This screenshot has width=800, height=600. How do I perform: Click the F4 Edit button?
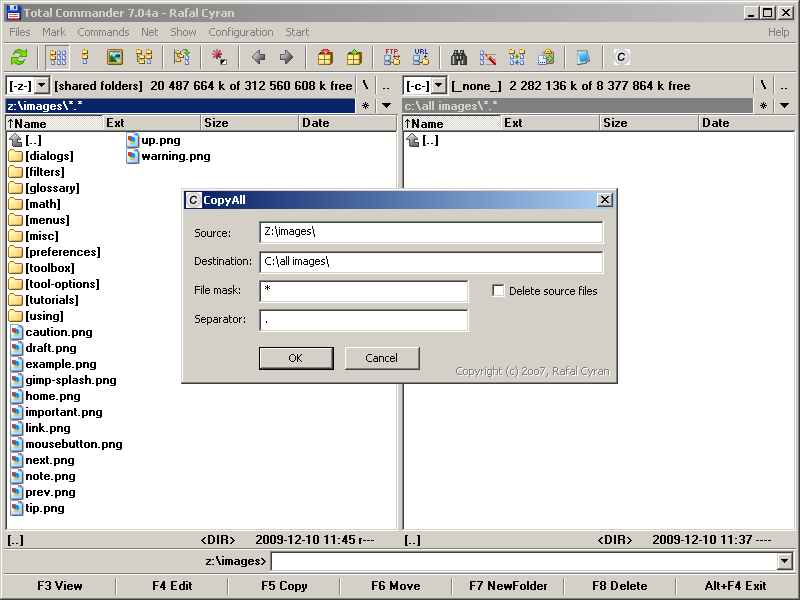172,586
